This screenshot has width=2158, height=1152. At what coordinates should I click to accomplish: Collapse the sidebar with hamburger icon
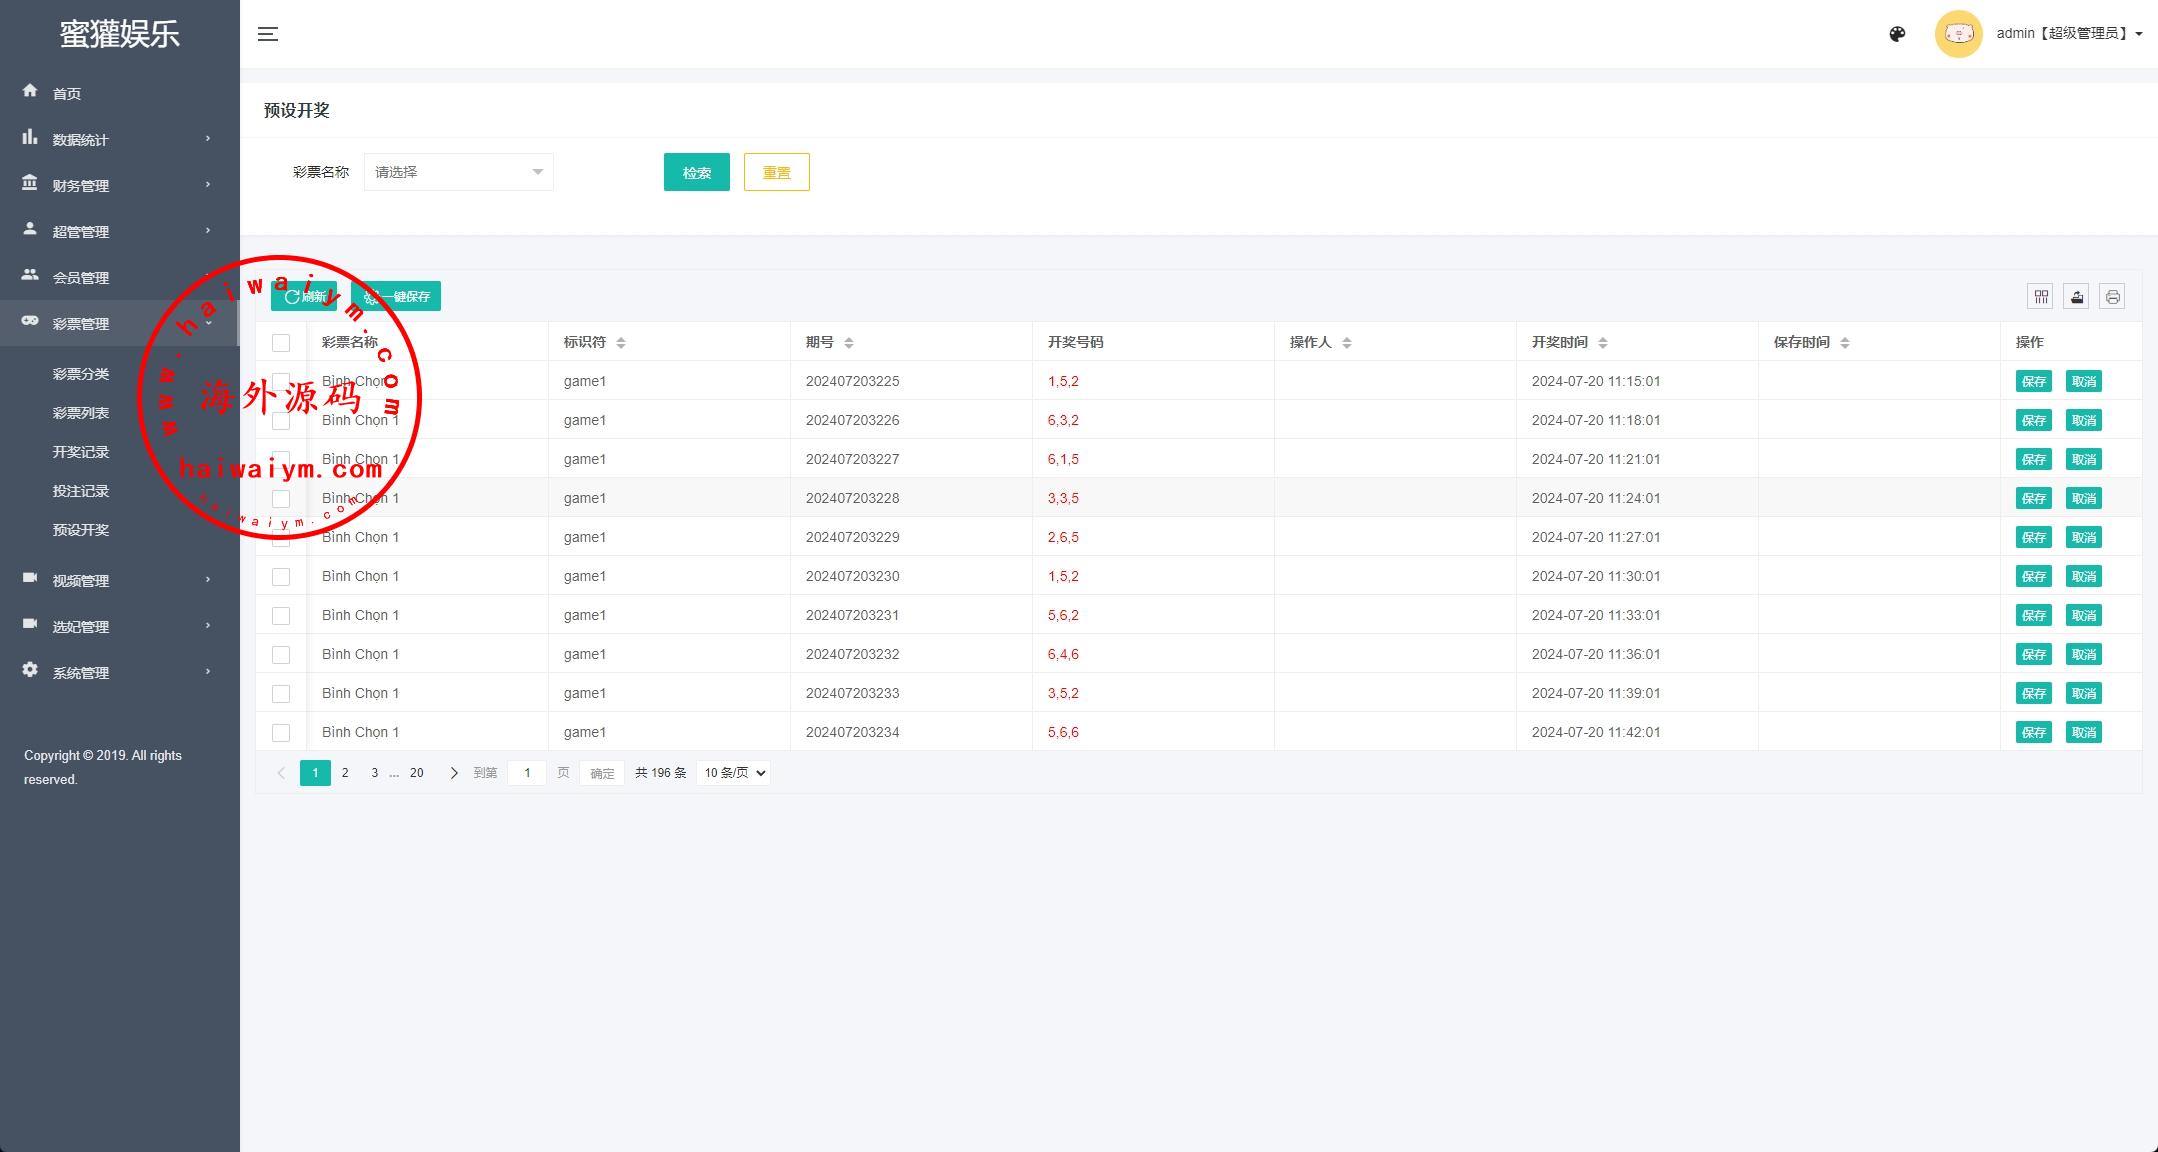268,34
